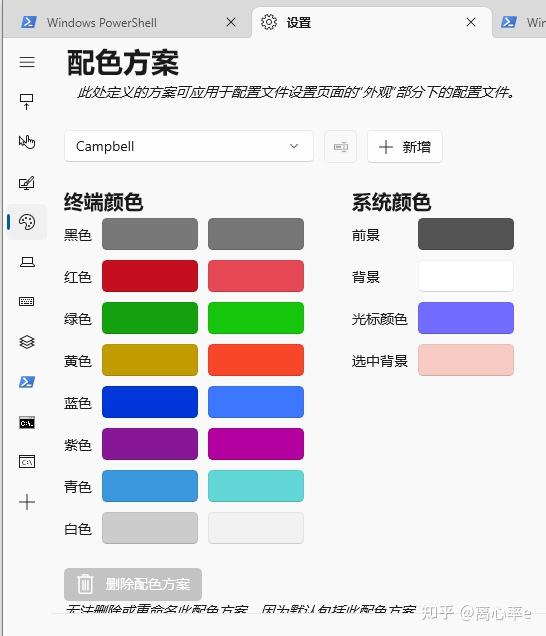Add a new profile with plus icon

27,502
